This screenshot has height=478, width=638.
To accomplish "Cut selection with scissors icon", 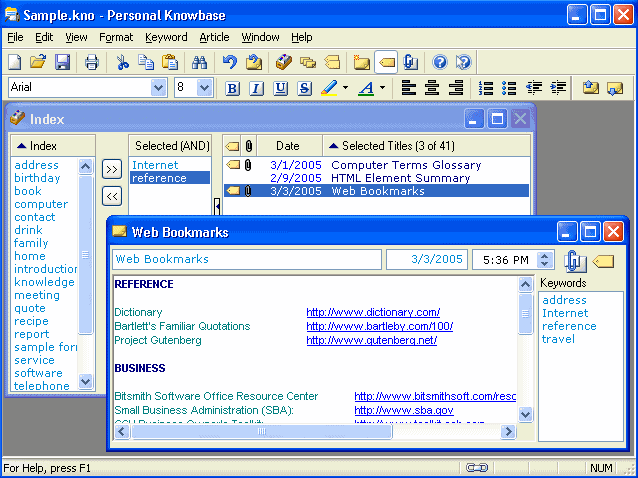I will coord(122,62).
